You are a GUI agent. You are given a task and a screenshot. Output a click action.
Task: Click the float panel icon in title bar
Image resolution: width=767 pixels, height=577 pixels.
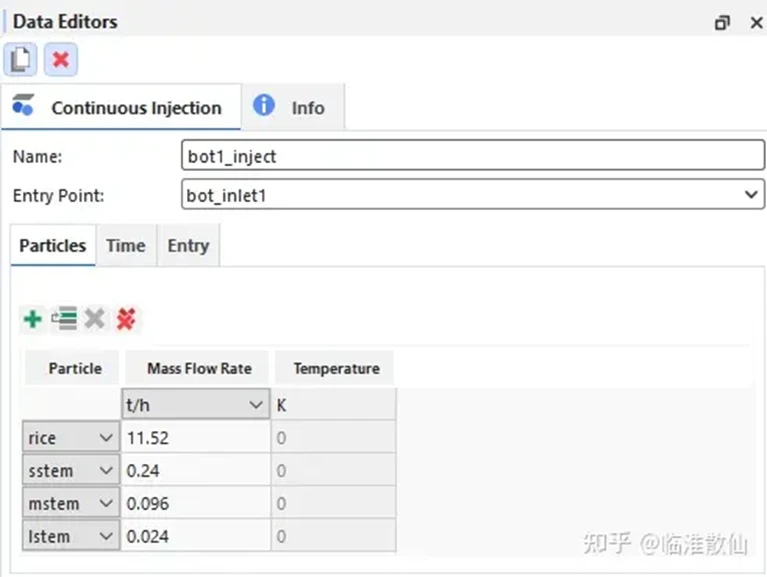point(722,22)
